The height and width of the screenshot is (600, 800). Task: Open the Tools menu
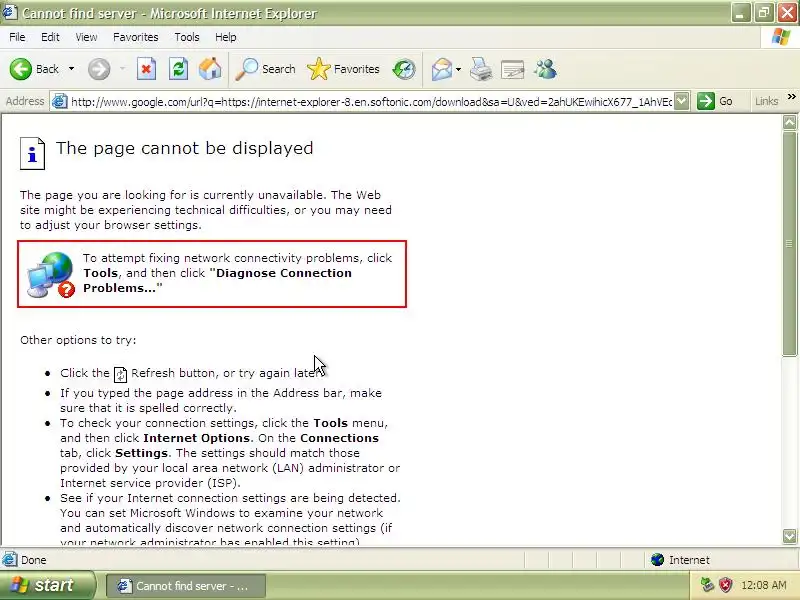[187, 37]
